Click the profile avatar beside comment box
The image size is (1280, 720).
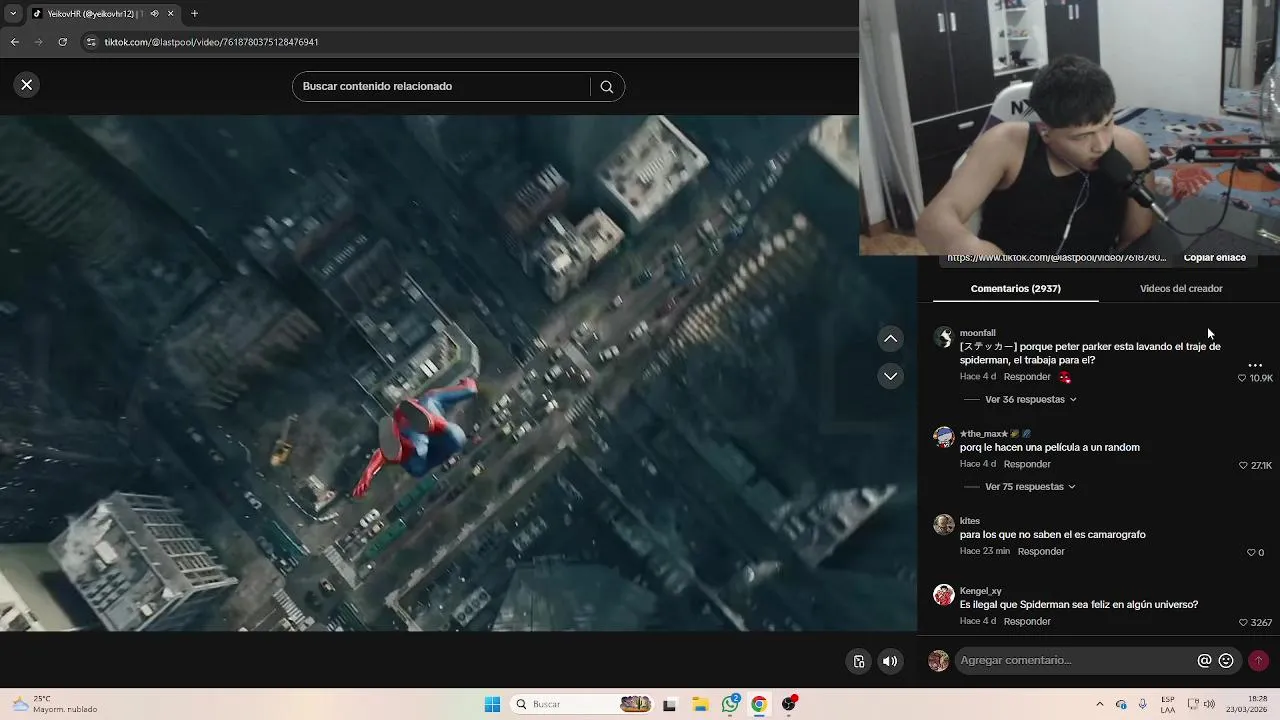[x=938, y=661]
